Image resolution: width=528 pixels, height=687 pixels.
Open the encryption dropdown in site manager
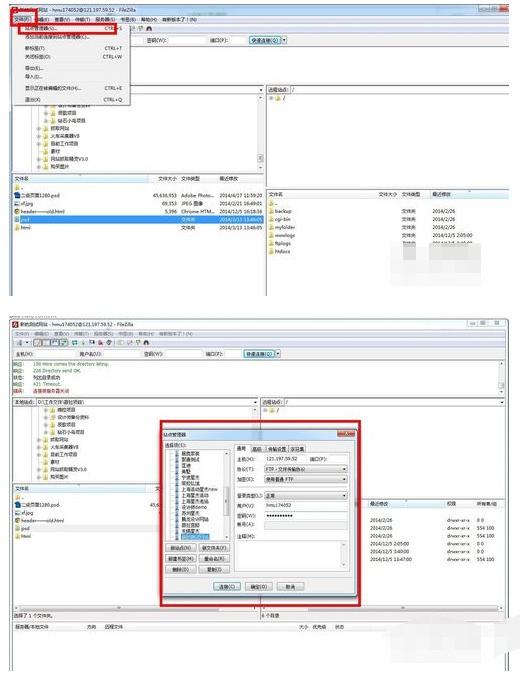click(x=306, y=479)
